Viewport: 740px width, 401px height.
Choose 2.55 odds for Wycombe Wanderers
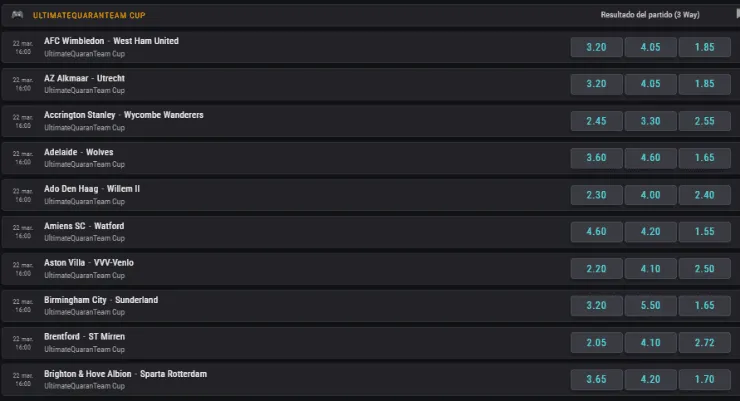[x=704, y=121]
